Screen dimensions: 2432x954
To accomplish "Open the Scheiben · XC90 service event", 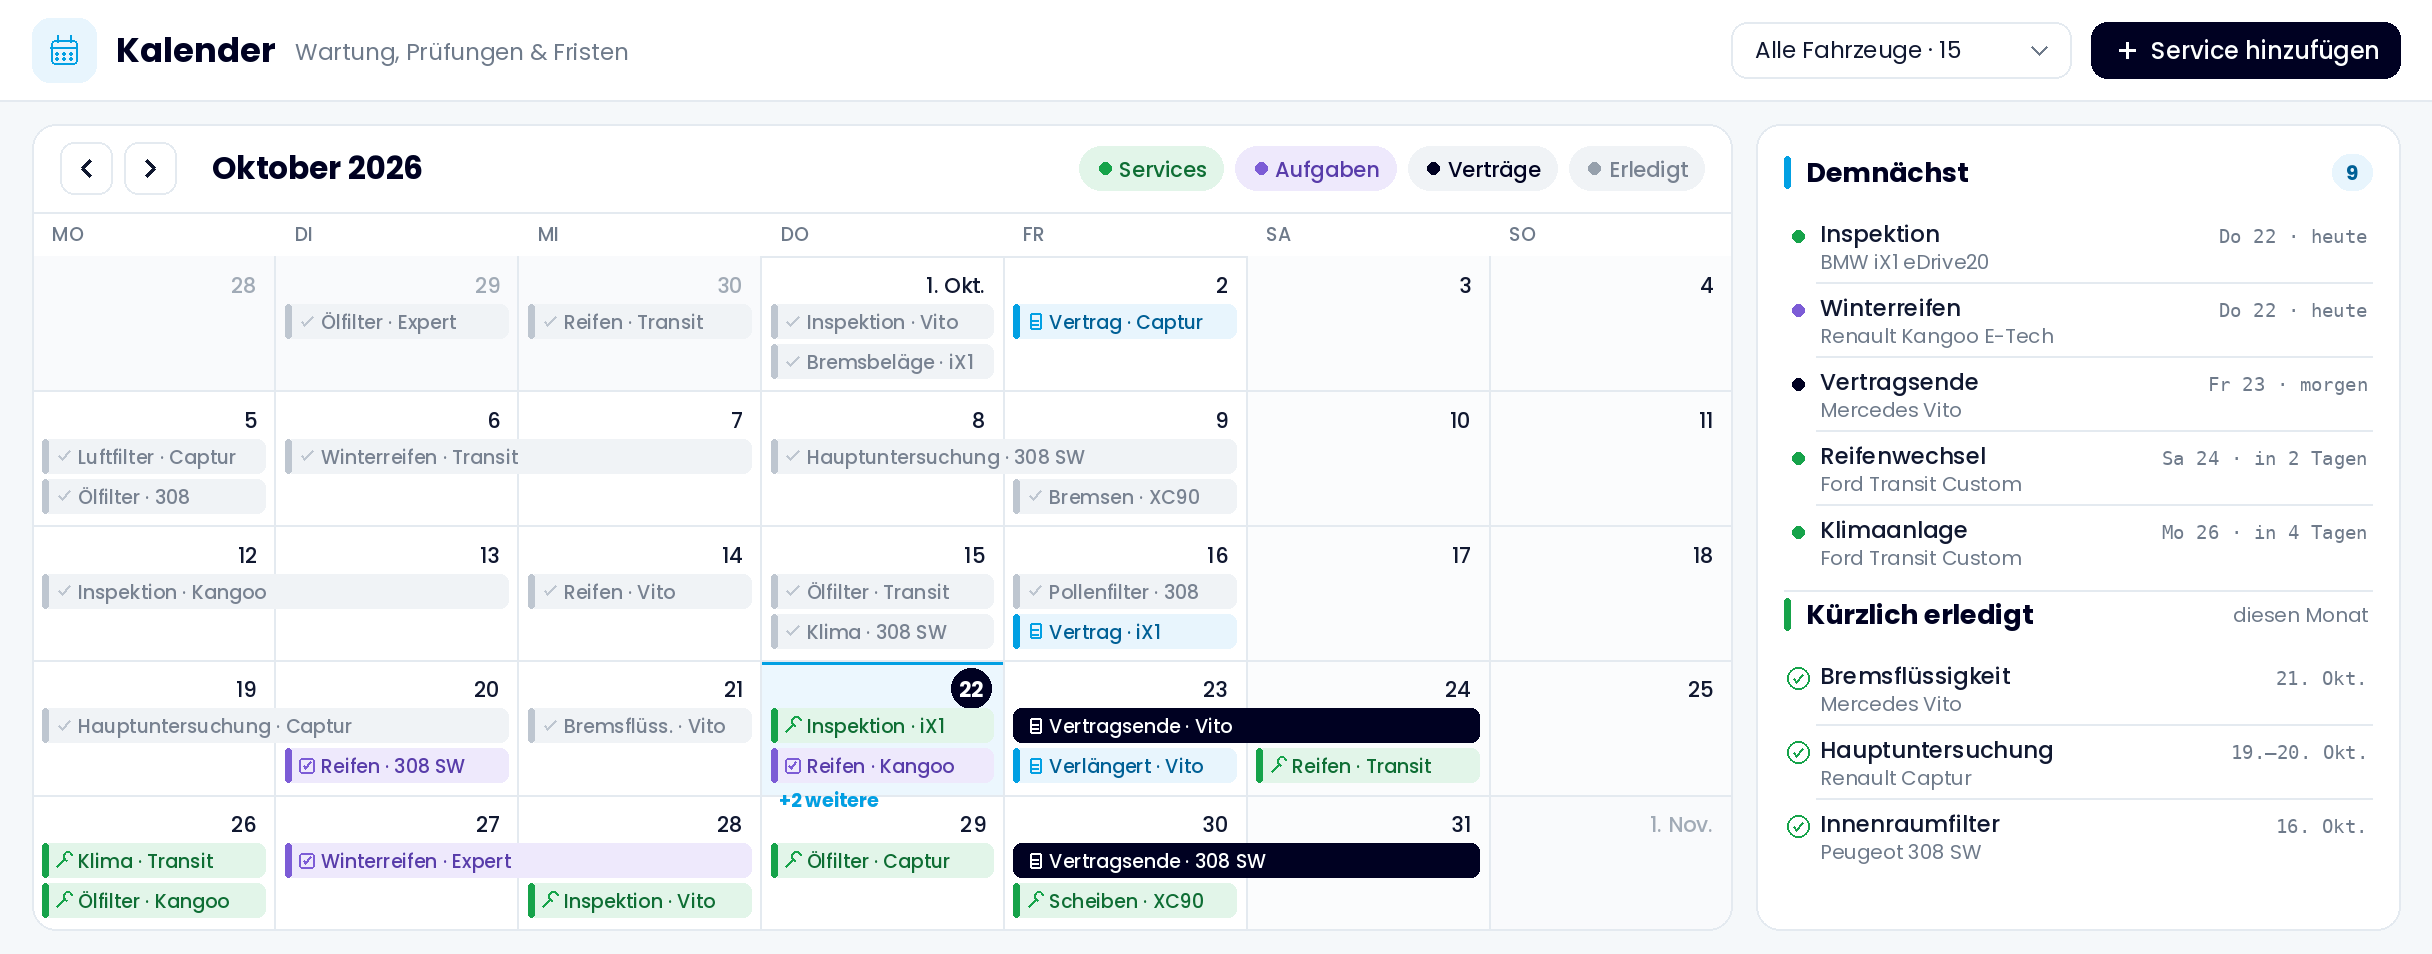I will (x=1125, y=901).
